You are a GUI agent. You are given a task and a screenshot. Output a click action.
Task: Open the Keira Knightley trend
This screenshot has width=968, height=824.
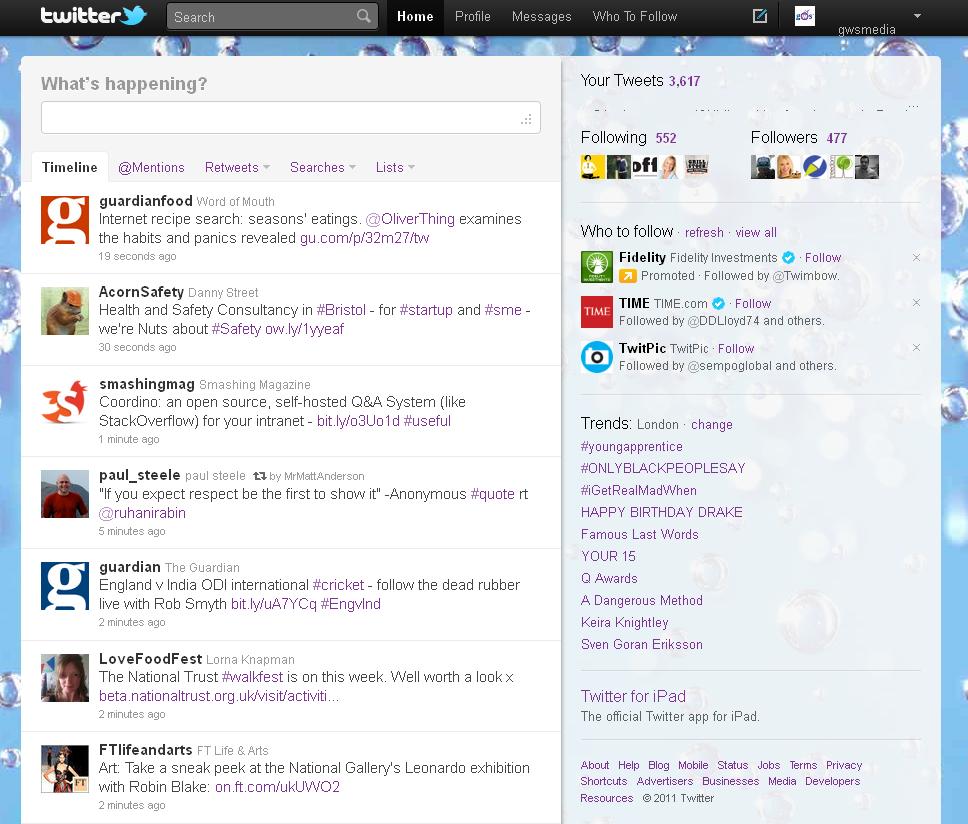624,622
